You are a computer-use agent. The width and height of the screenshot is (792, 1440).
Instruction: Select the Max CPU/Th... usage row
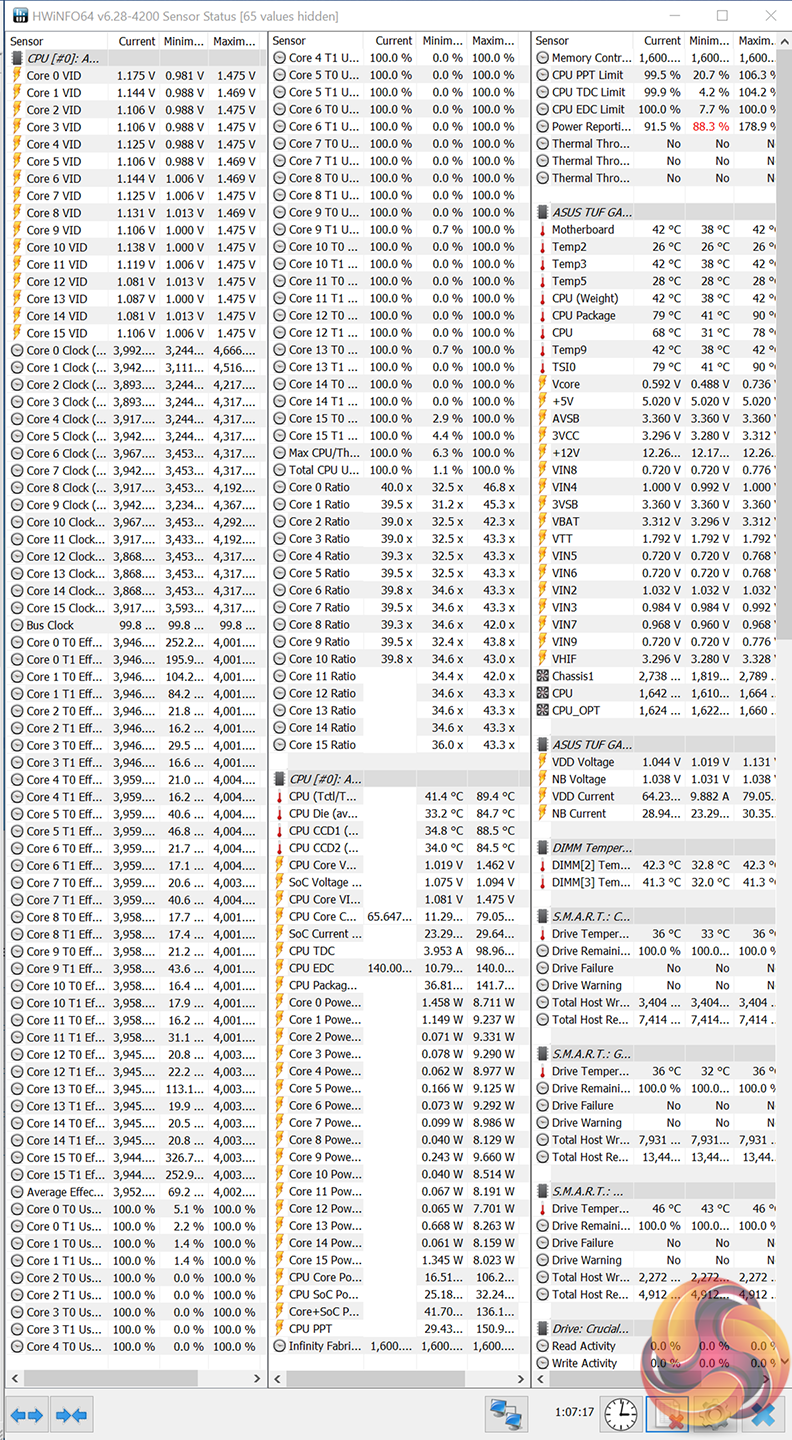pyautogui.click(x=398, y=453)
